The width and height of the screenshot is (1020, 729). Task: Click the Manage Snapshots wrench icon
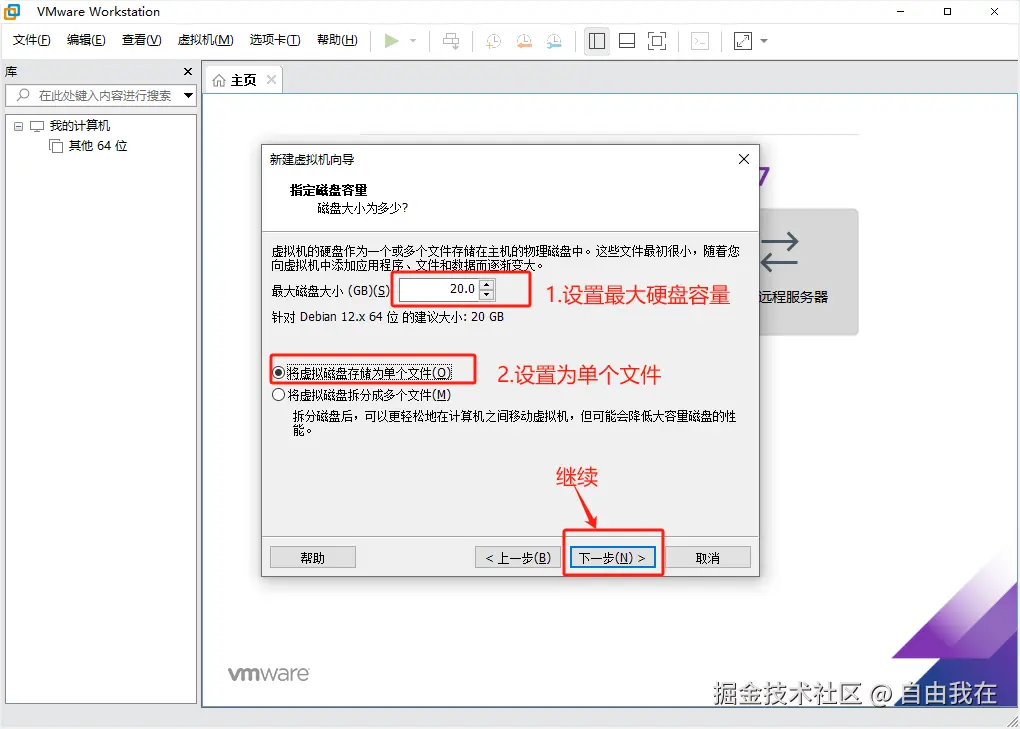tap(554, 41)
